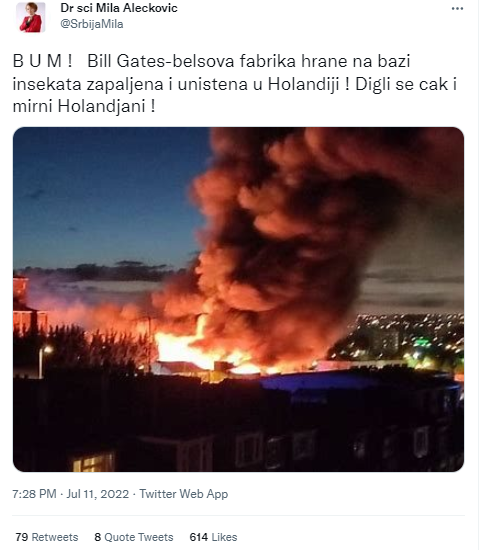Open the Twitter Web App source link

(184, 494)
